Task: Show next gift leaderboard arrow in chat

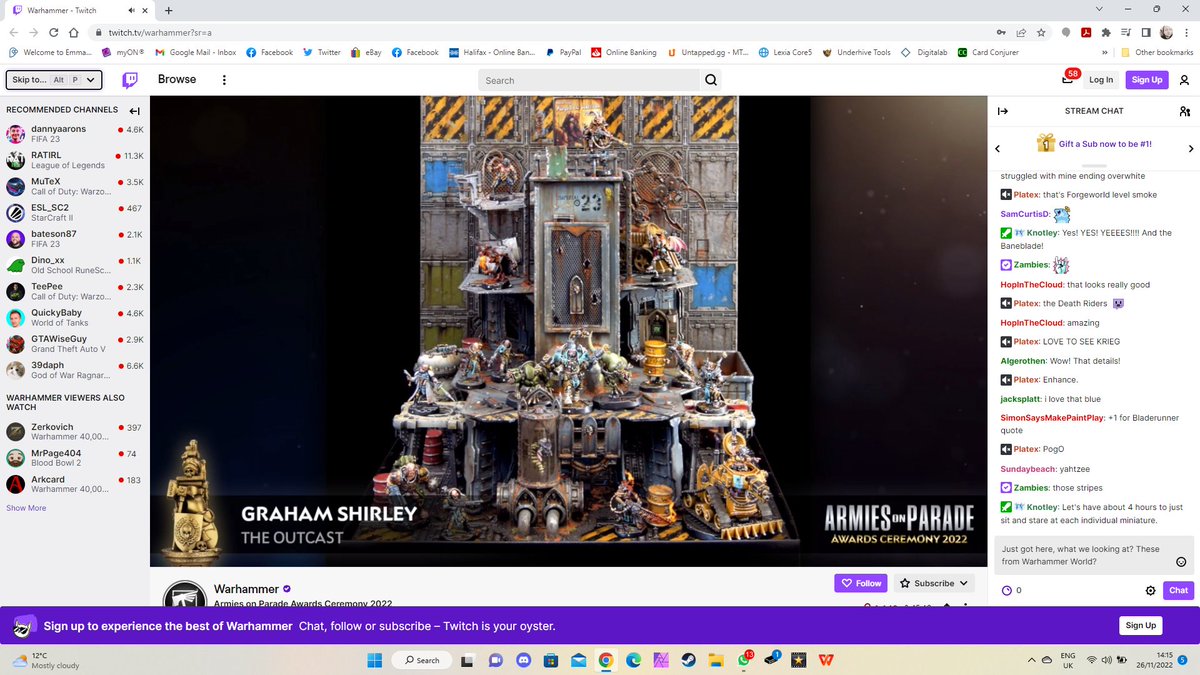Action: tap(1191, 149)
